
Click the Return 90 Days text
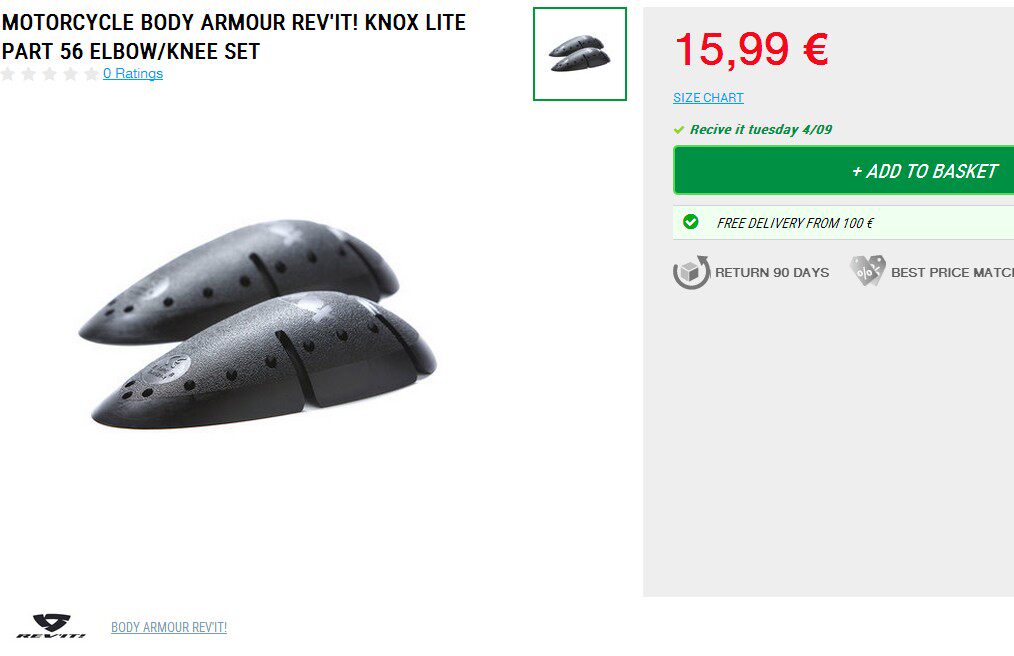click(772, 272)
